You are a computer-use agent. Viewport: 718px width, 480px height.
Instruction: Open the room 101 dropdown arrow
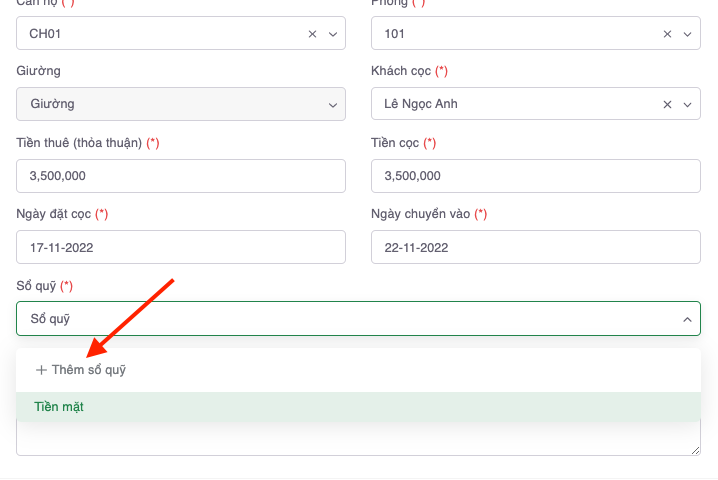[687, 34]
